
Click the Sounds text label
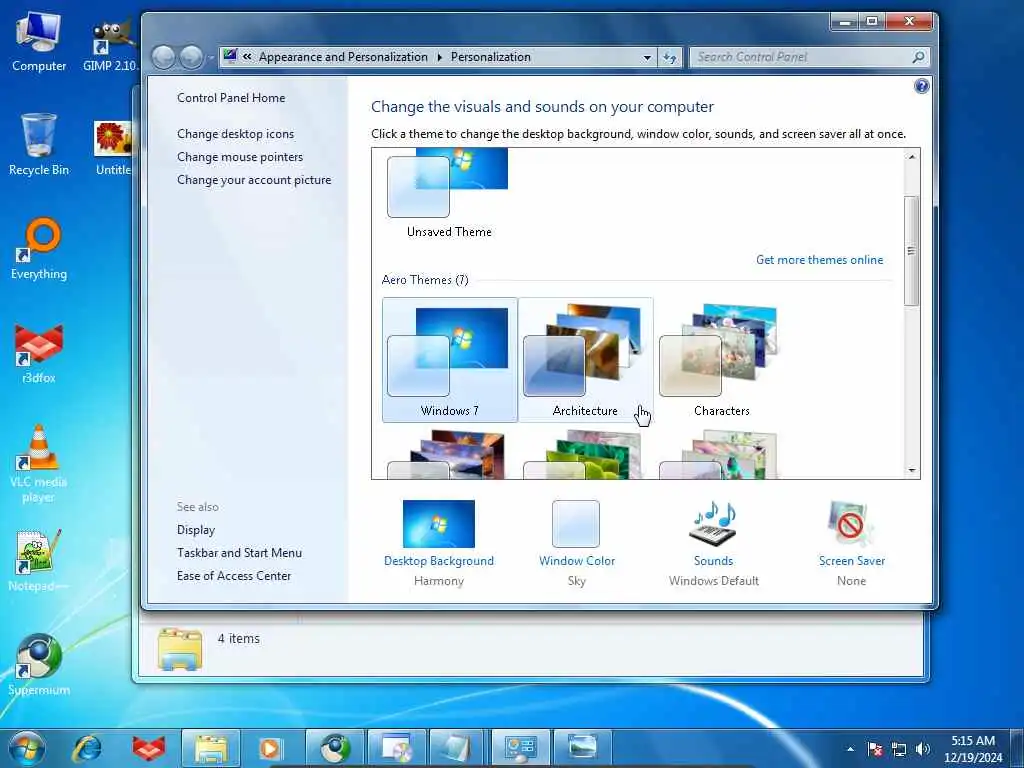pyautogui.click(x=713, y=561)
